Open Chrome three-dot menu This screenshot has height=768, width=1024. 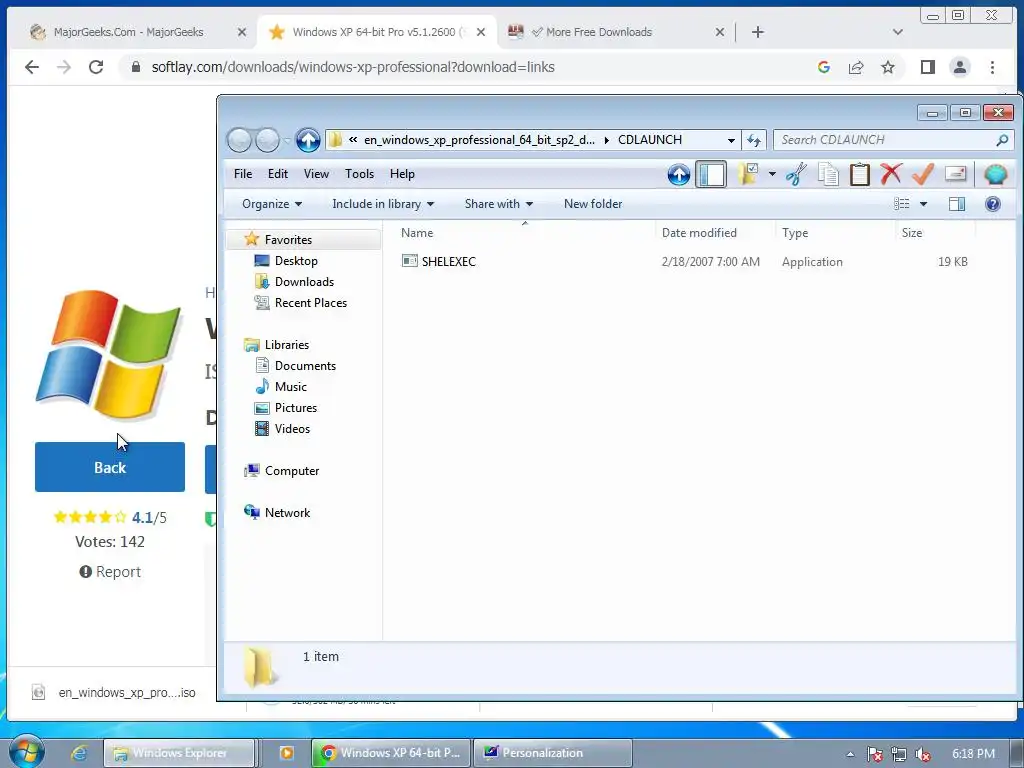pos(992,67)
